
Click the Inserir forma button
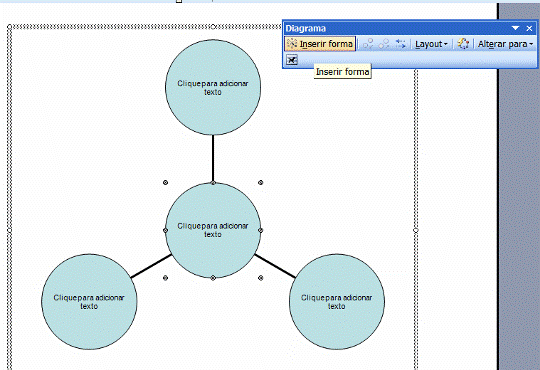pos(320,44)
